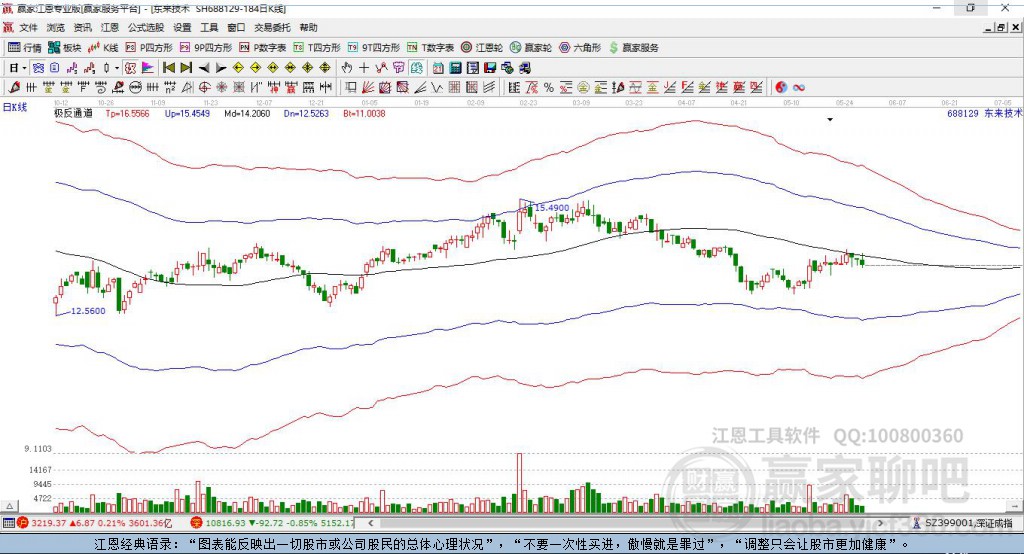Select the n² time-cycle tool
1024x554 pixels.
[x=170, y=87]
